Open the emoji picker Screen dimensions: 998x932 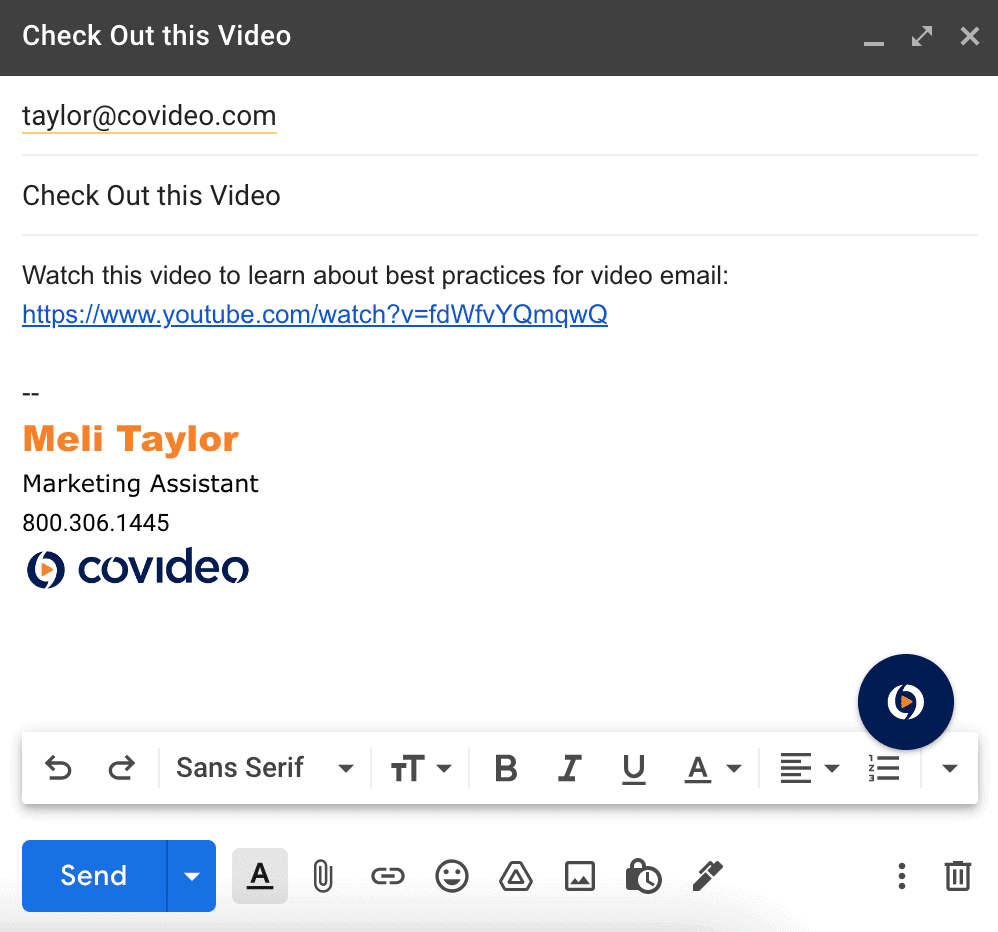click(452, 876)
